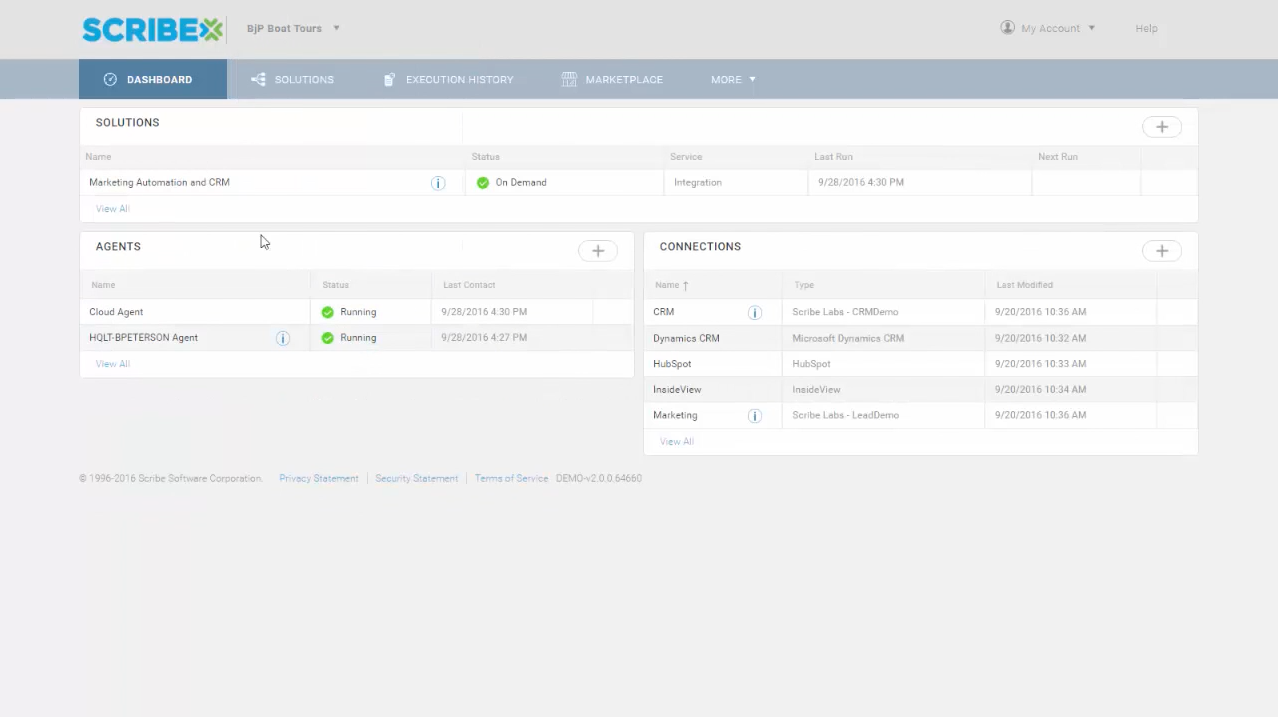The image size is (1278, 717).
Task: Click Cloud Agent Running status icon
Action: (x=327, y=312)
